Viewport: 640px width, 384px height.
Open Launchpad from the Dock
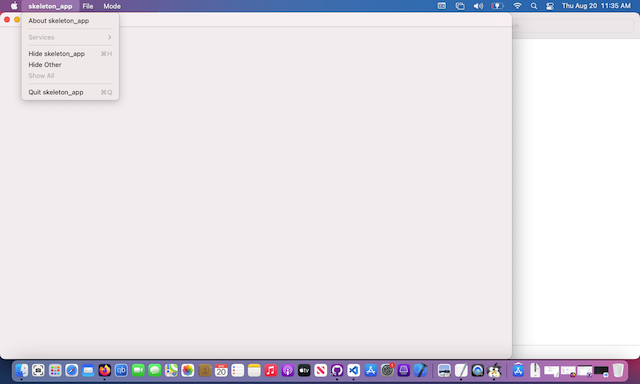tap(55, 371)
